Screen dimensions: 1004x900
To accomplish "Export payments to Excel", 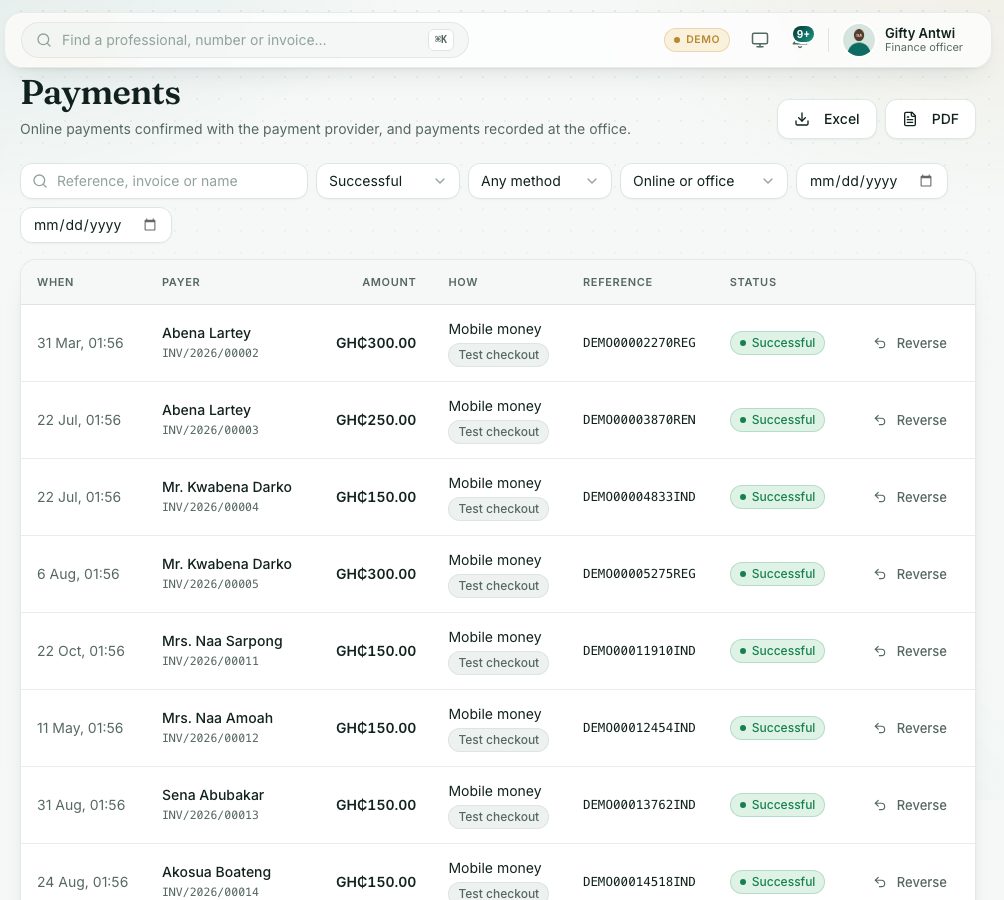I will pos(827,119).
